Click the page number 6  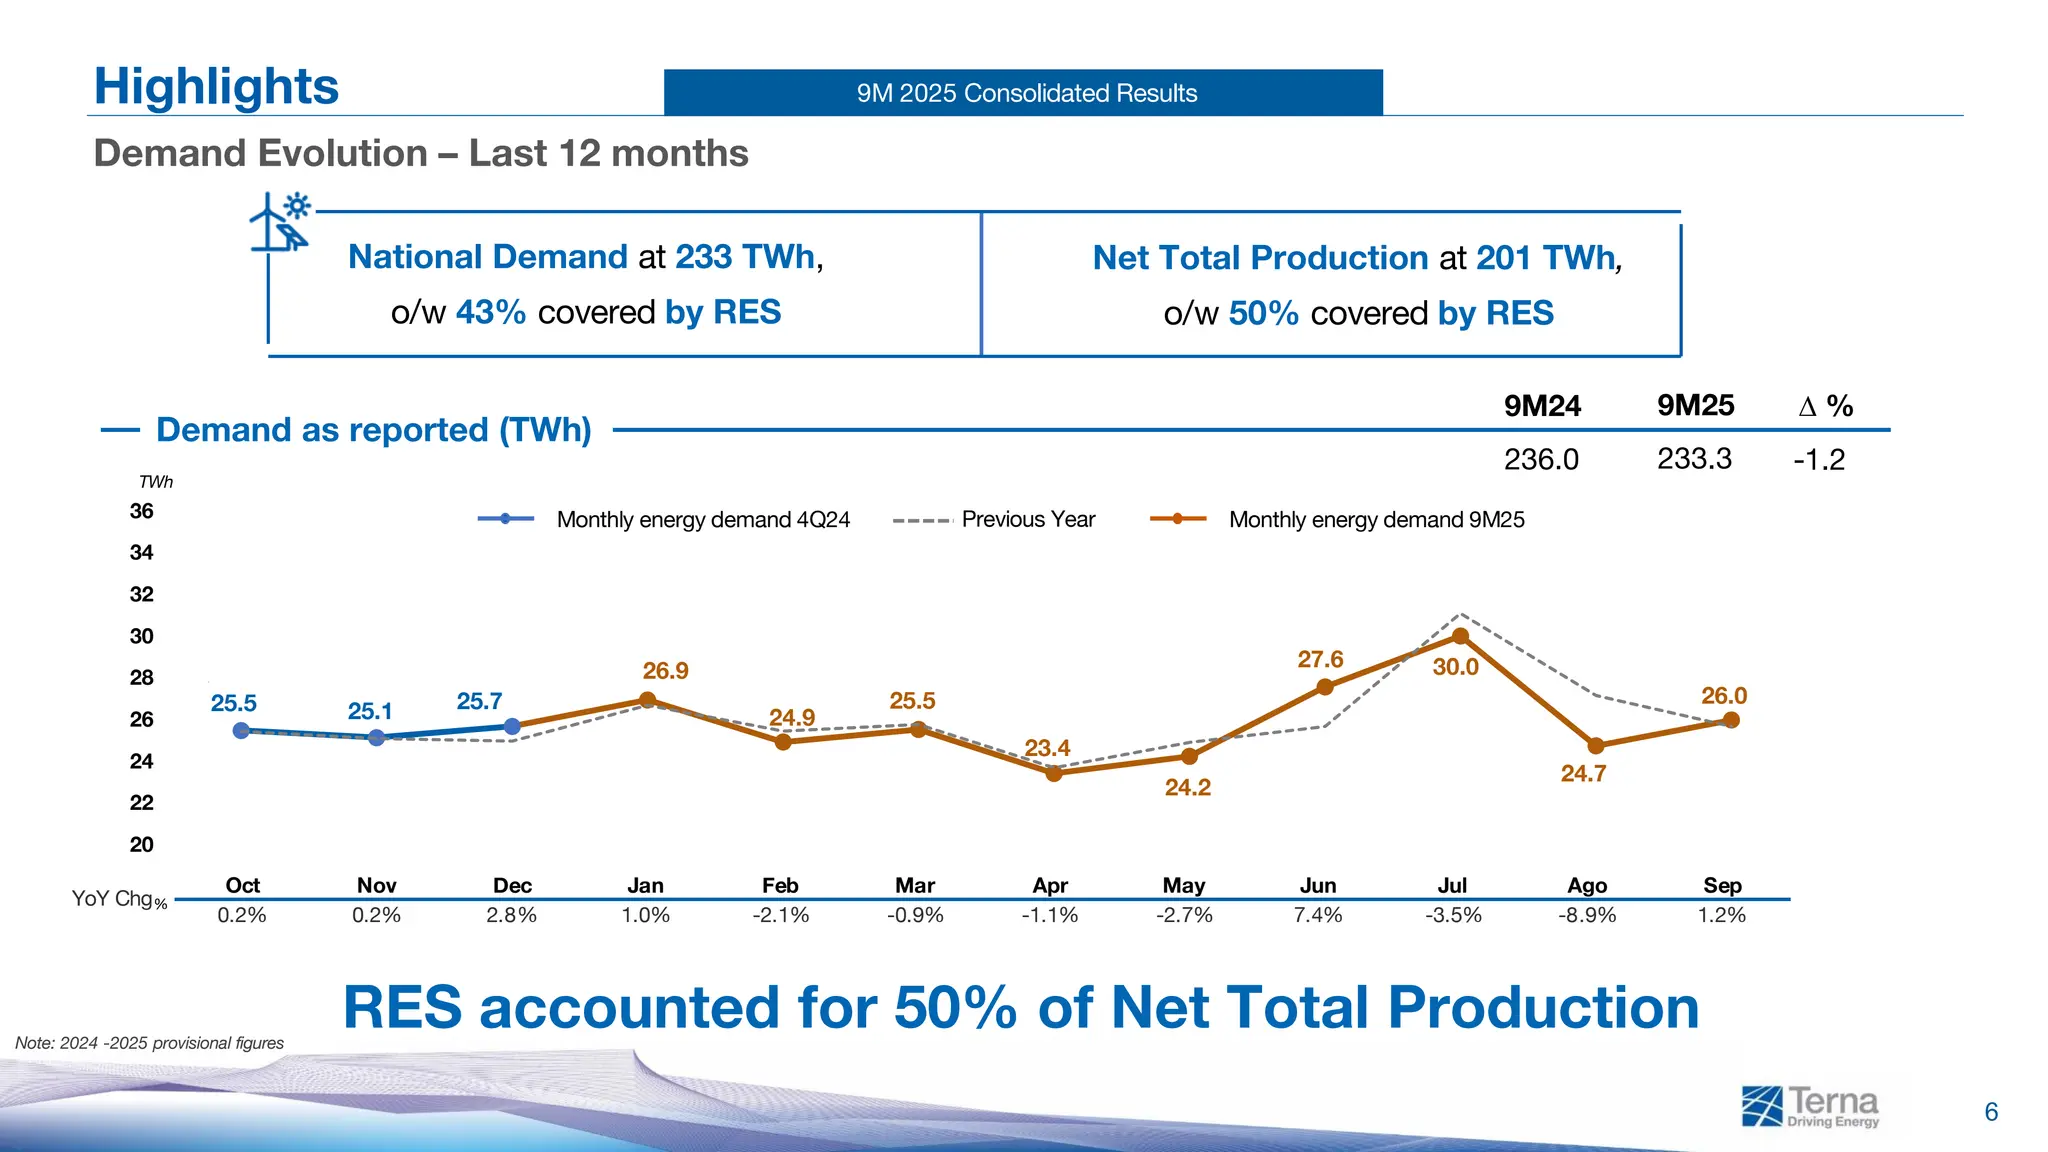pyautogui.click(x=1990, y=1112)
